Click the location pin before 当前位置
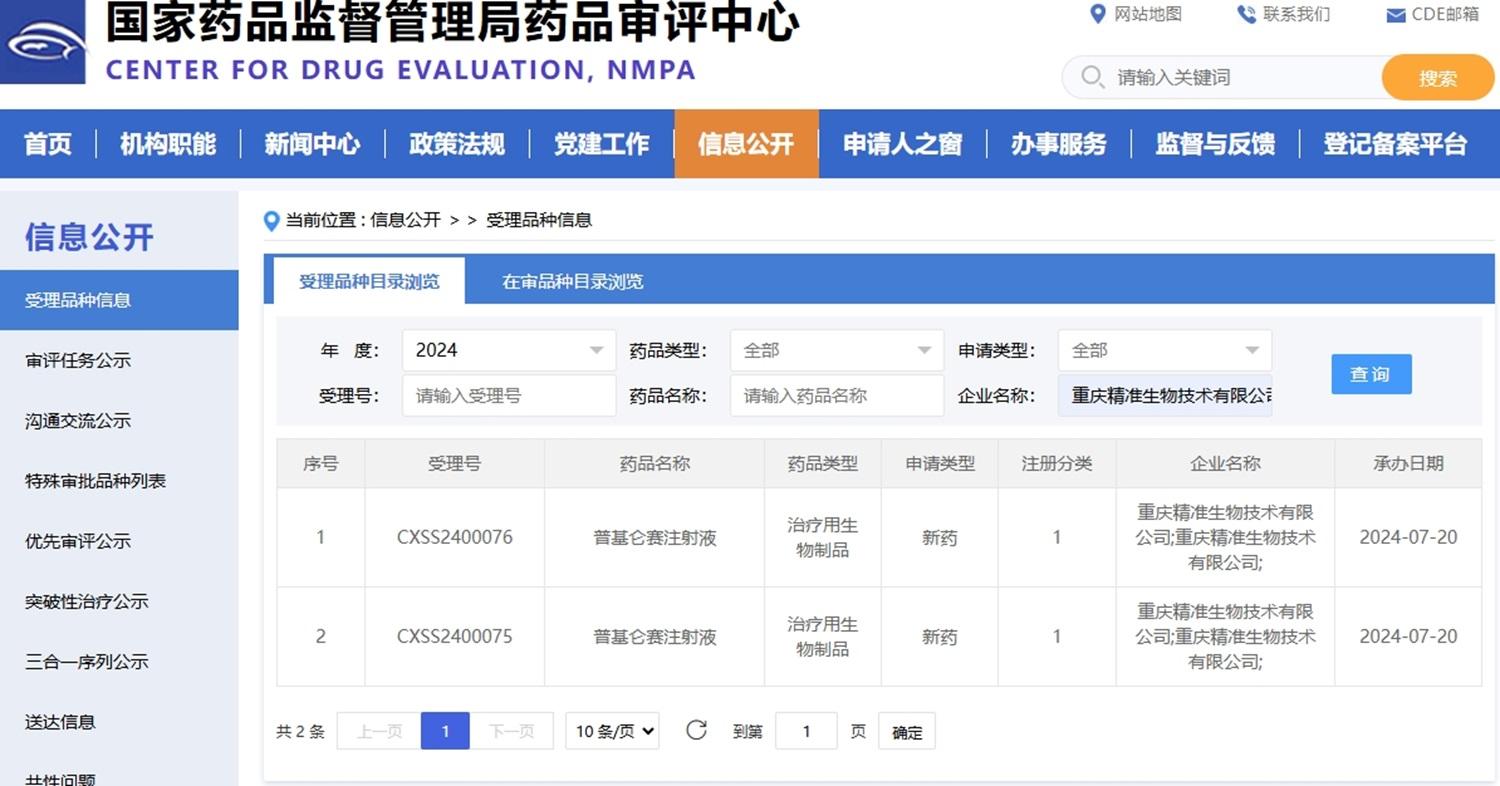 click(x=271, y=221)
